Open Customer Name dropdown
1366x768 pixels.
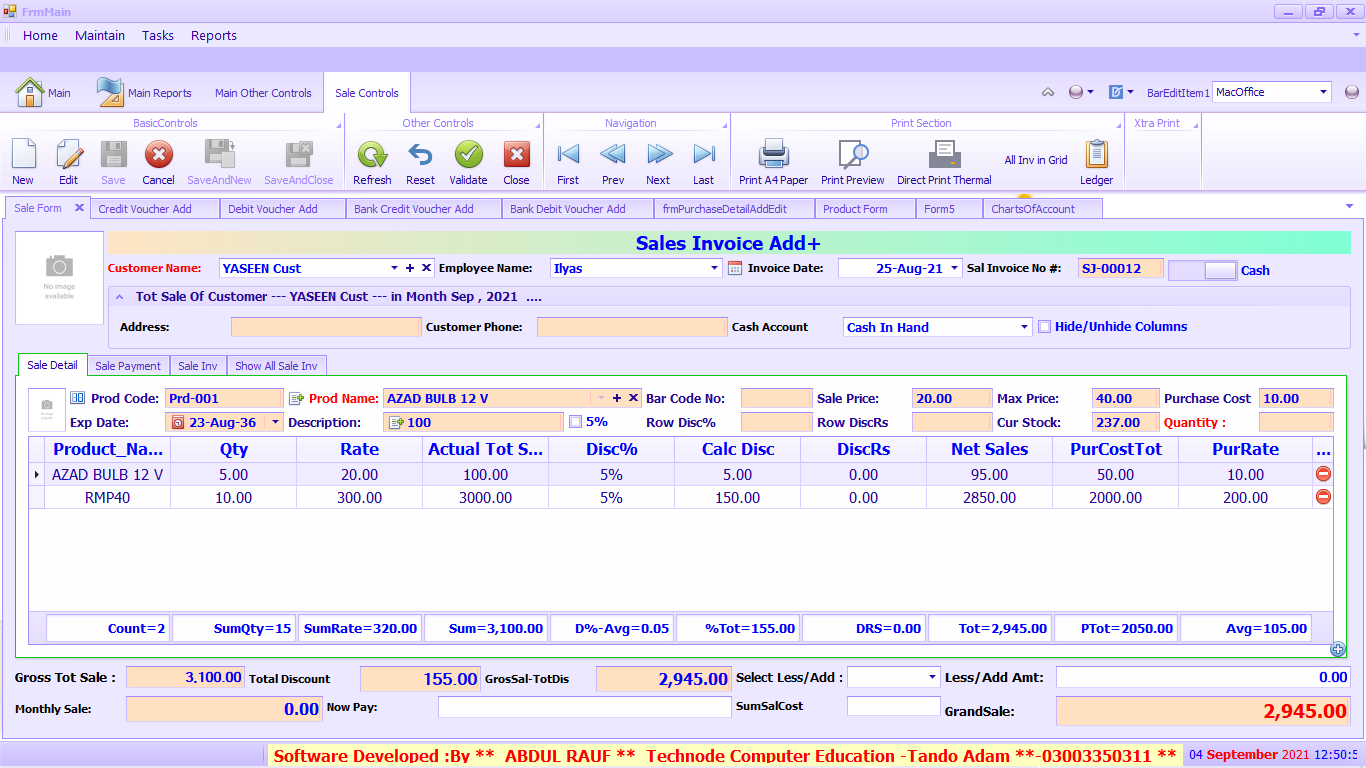394,268
